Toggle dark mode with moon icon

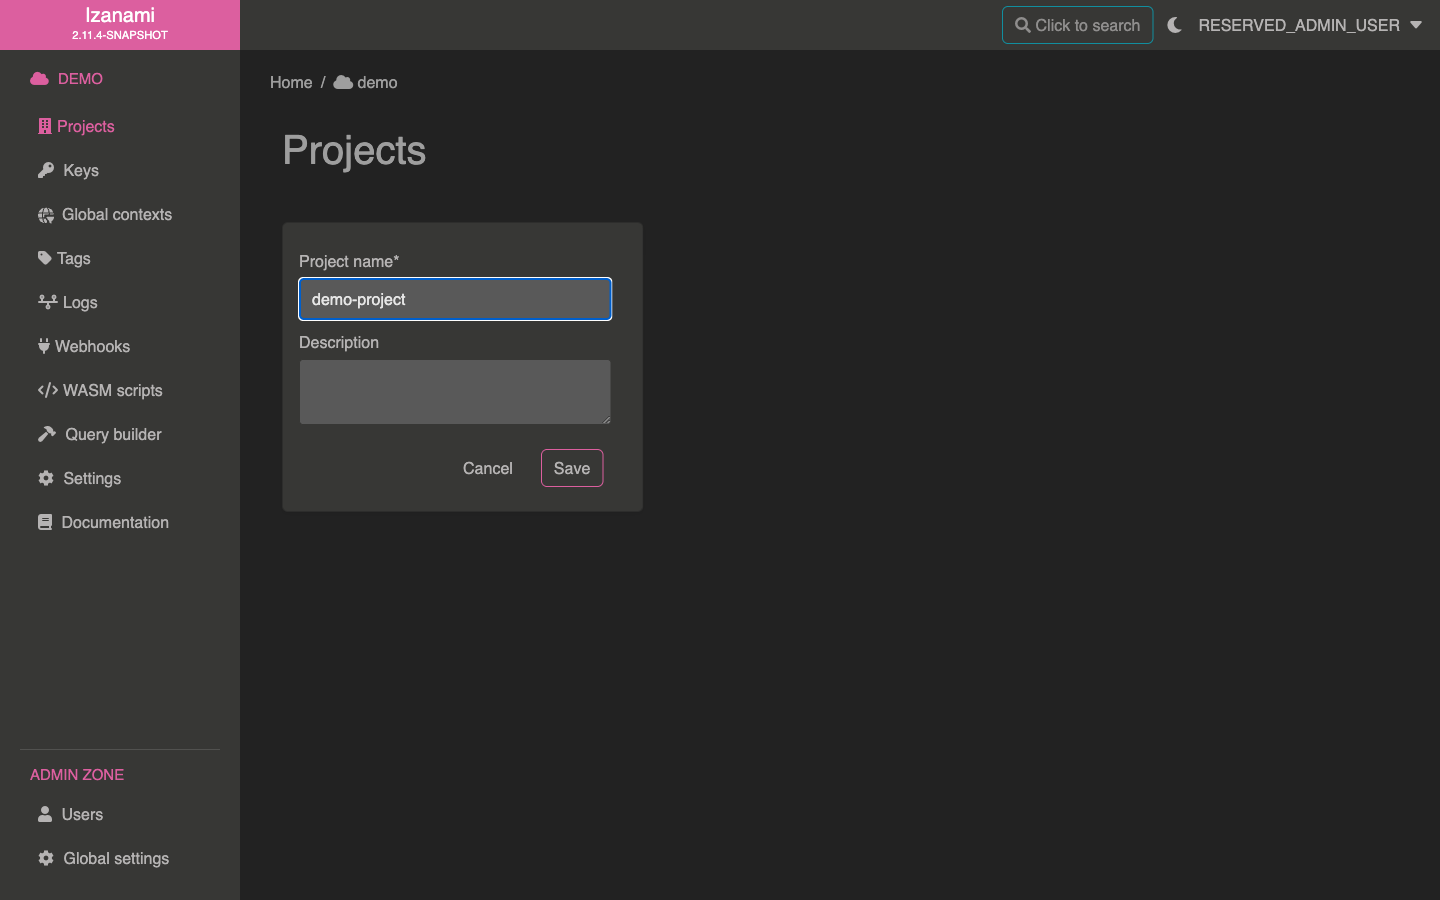(x=1175, y=25)
